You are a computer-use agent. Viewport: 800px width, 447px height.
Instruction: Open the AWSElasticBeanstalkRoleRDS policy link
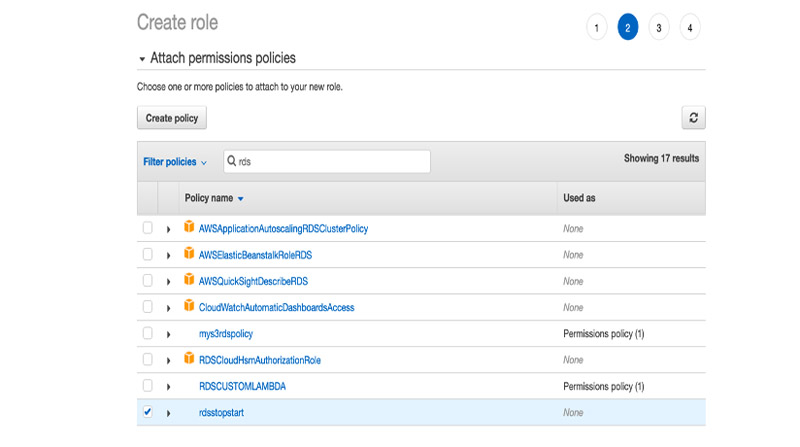[x=255, y=255]
